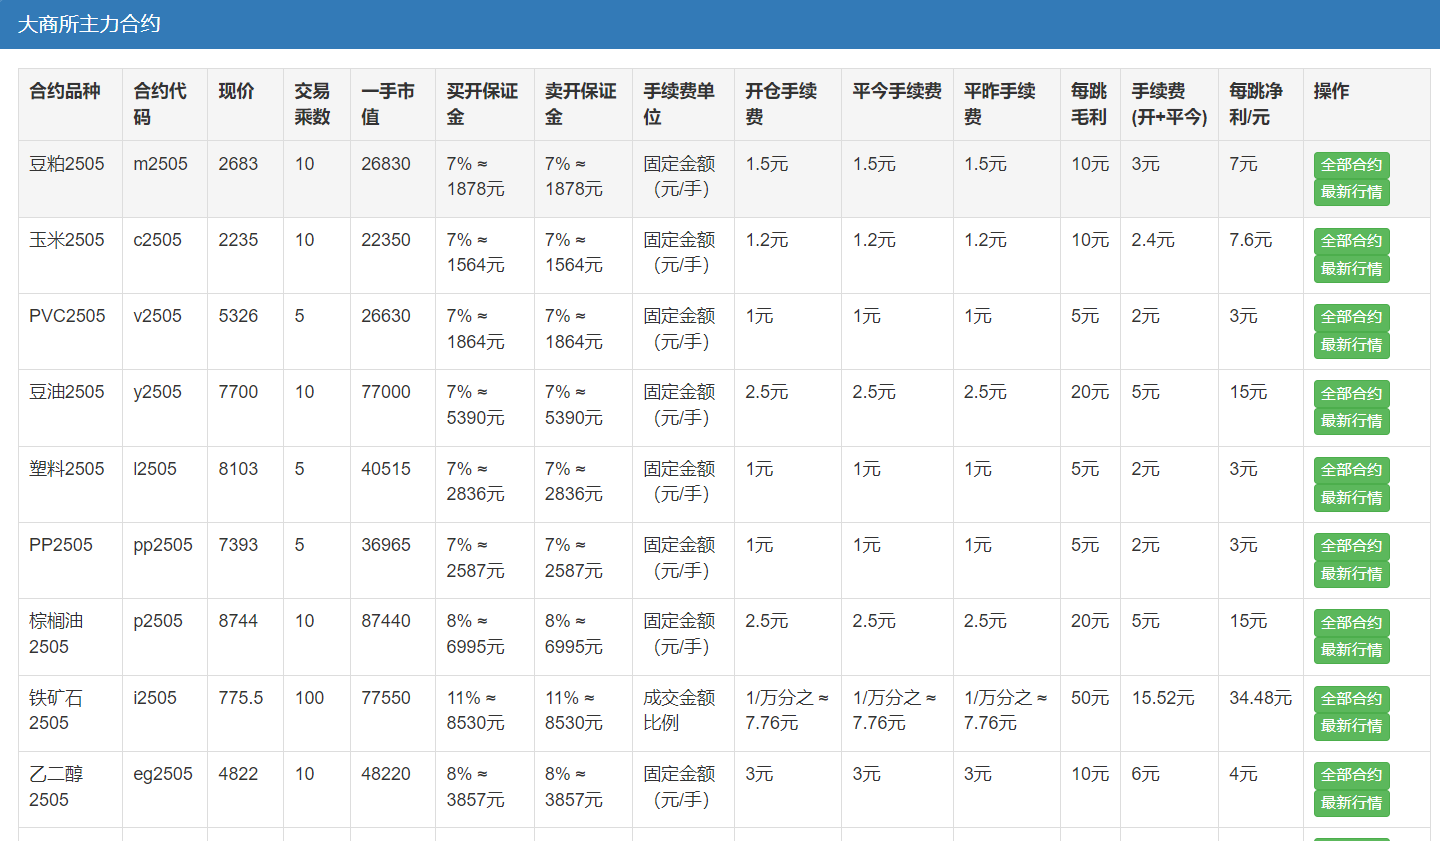Open 全部合约 for 铁矿石2505
Screen dimensions: 1440x841
click(x=1351, y=699)
